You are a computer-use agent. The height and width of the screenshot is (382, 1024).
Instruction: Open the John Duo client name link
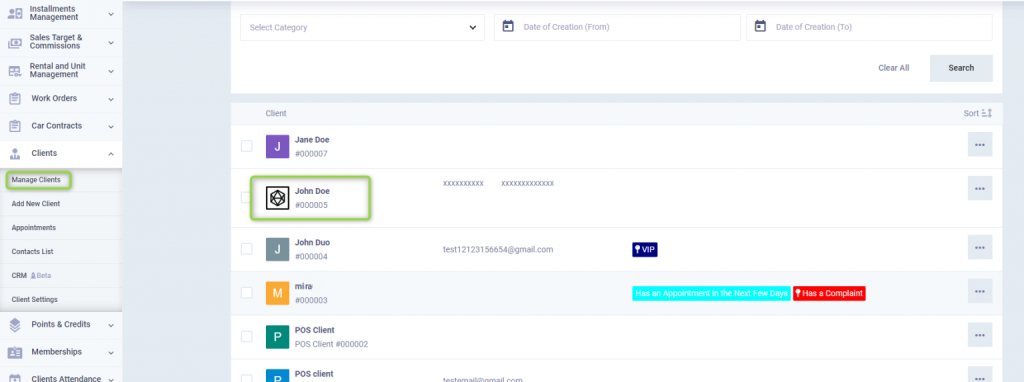[x=312, y=242]
